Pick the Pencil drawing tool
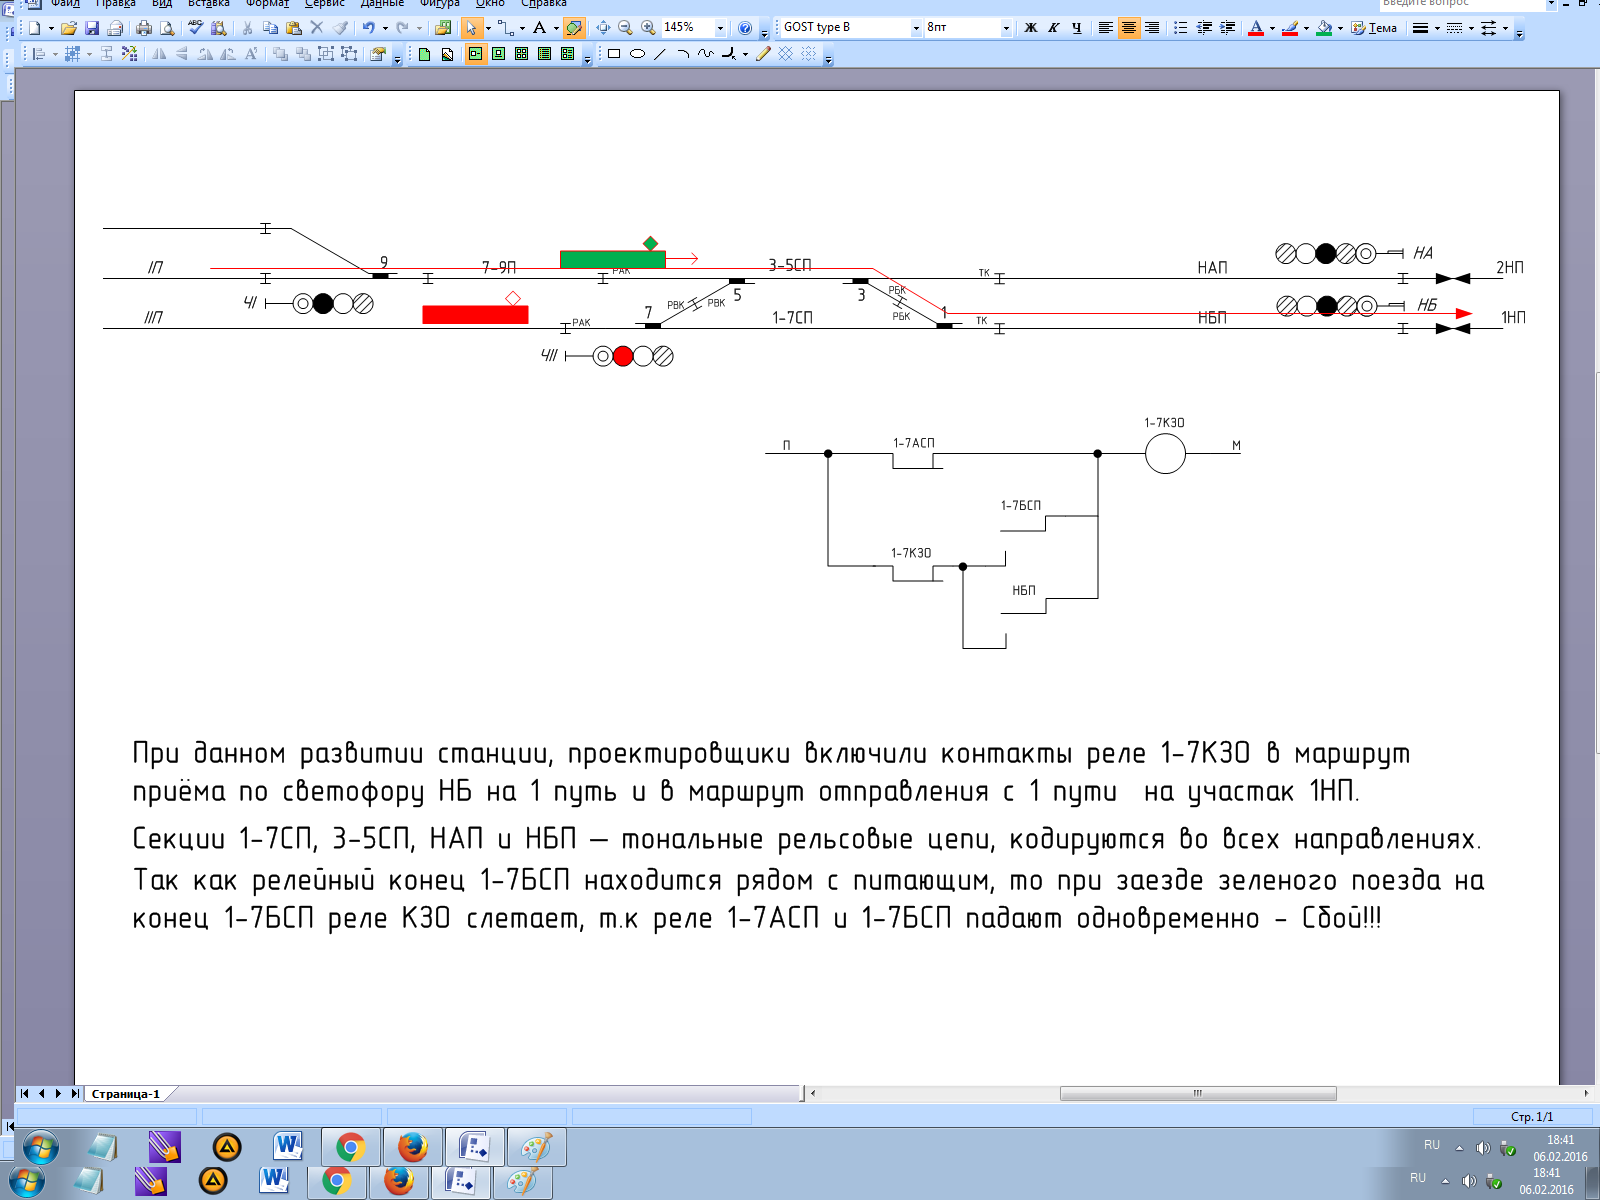This screenshot has height=1200, width=1600. (x=763, y=54)
